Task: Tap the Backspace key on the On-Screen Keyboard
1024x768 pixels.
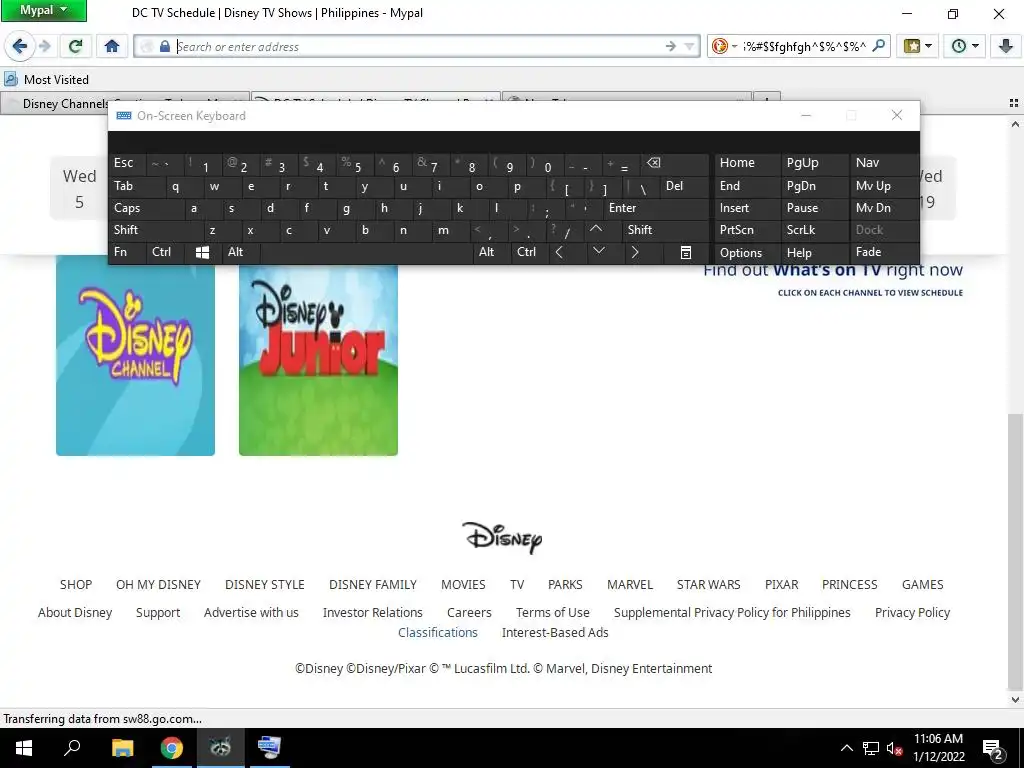Action: pos(674,163)
